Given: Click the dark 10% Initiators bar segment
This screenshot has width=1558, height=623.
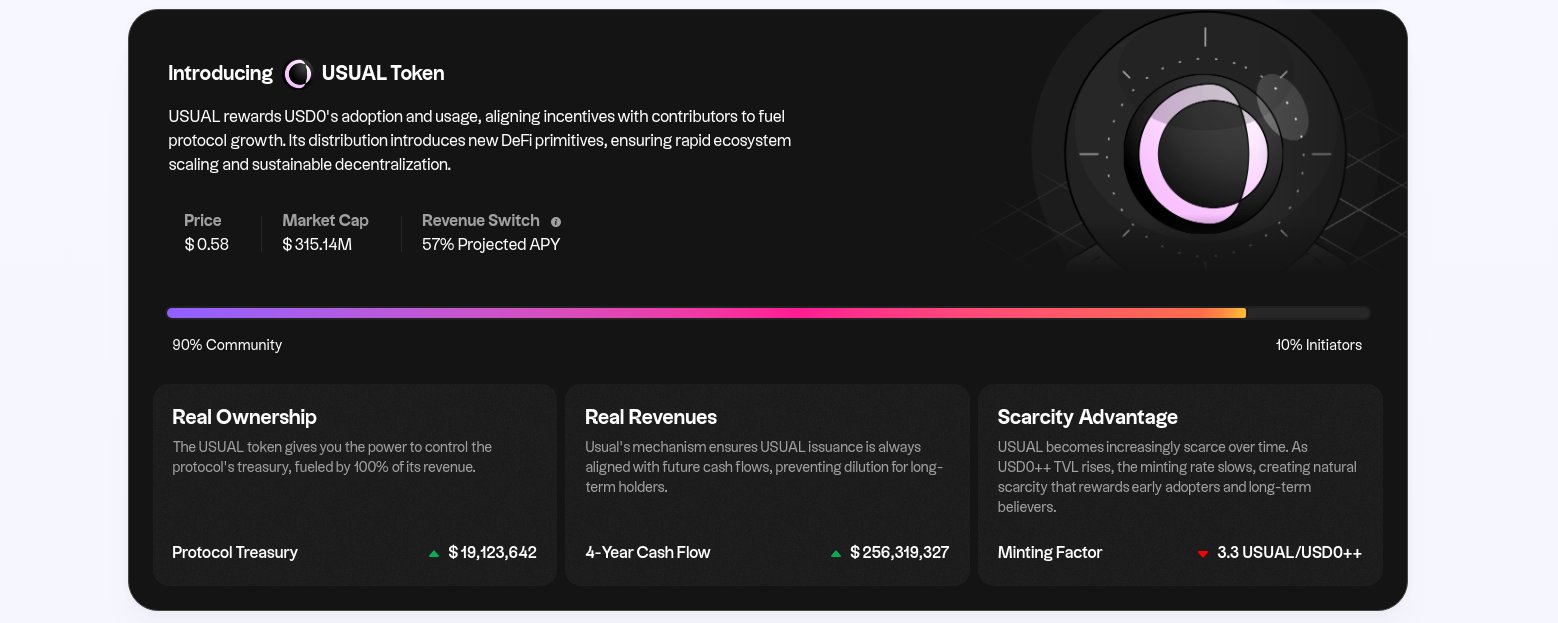Looking at the screenshot, I should (1308, 313).
